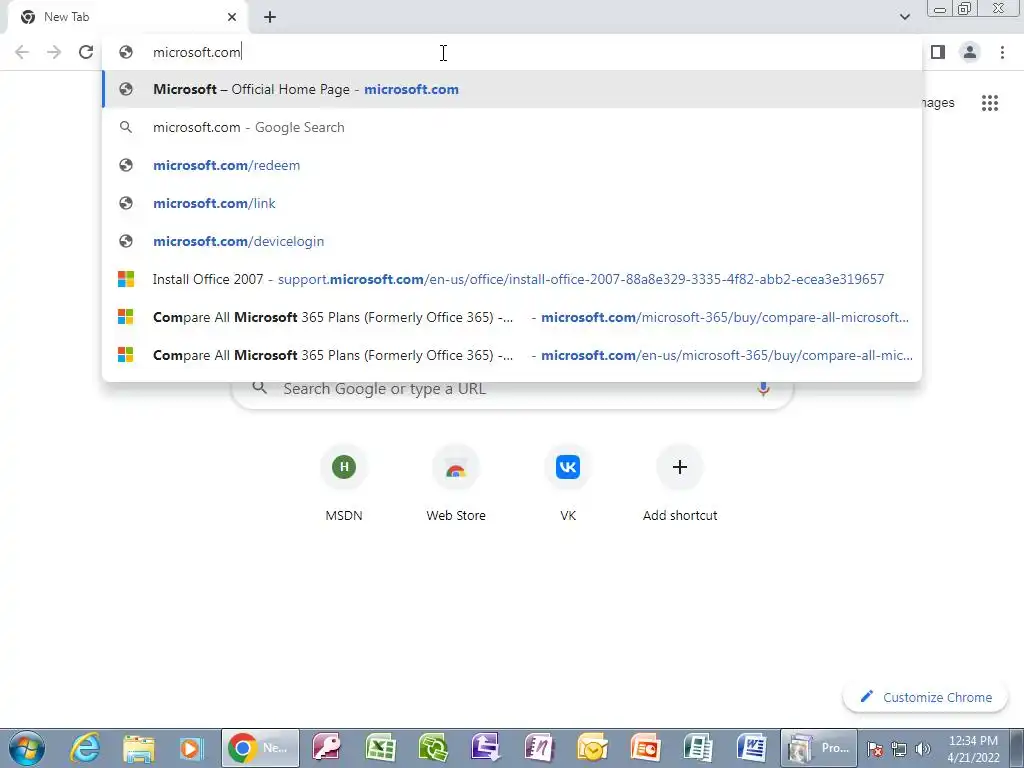
Task: Click the address bar containing microsoft.com
Action: pos(511,52)
